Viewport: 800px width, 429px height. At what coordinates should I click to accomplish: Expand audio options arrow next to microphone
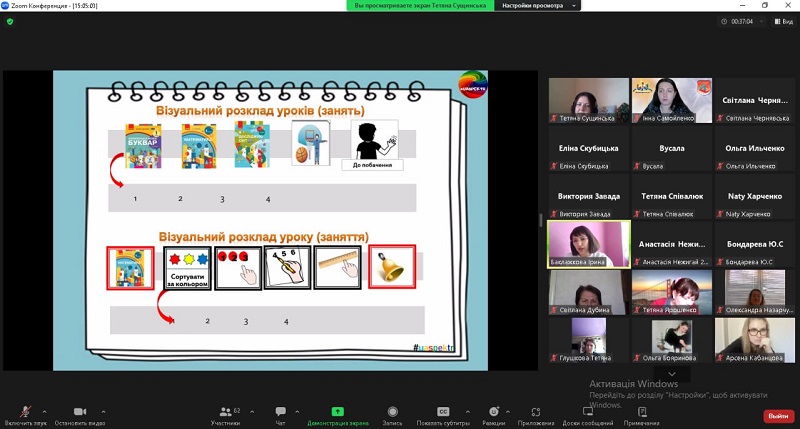coord(48,411)
